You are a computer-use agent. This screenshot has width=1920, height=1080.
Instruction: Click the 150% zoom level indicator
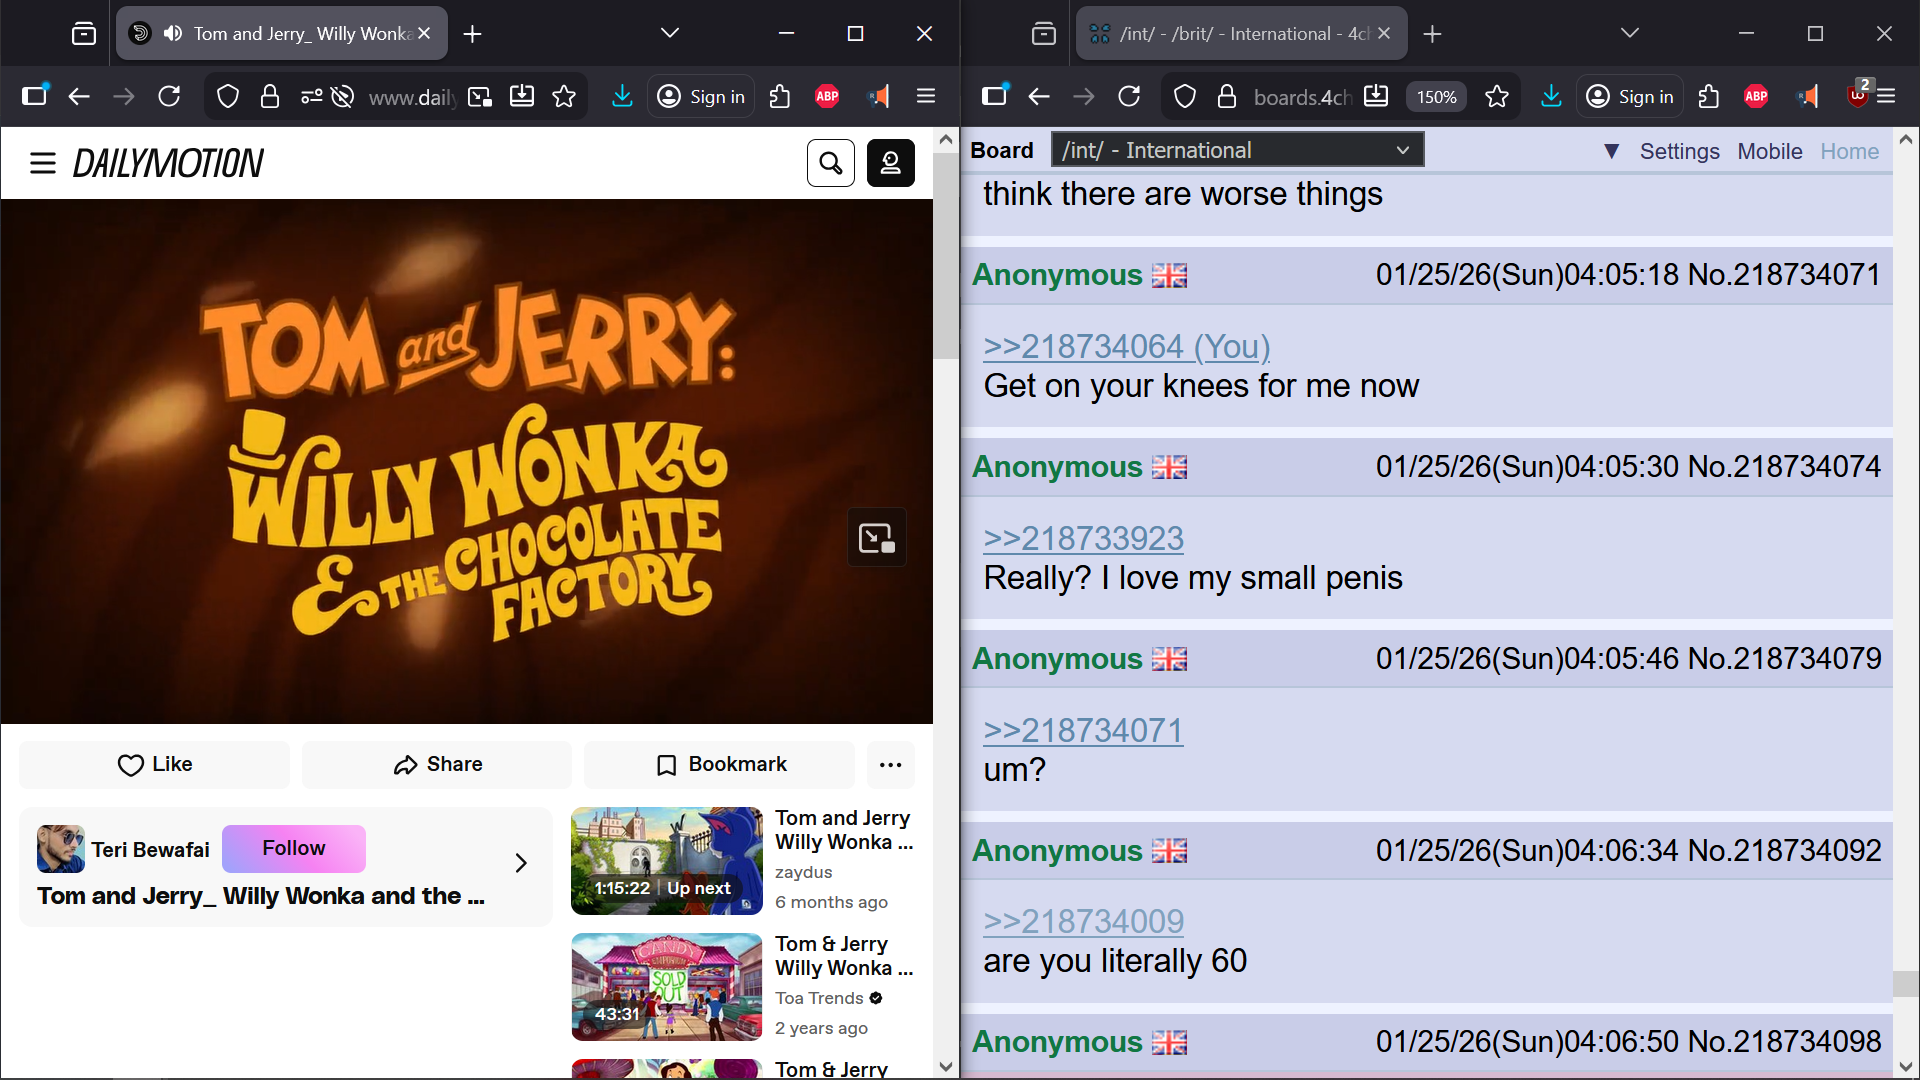pyautogui.click(x=1436, y=96)
